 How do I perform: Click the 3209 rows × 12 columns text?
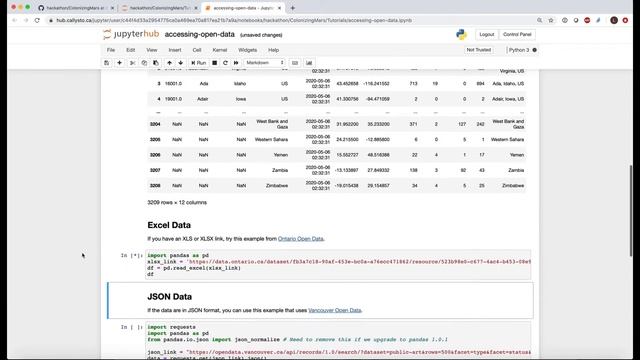177,202
